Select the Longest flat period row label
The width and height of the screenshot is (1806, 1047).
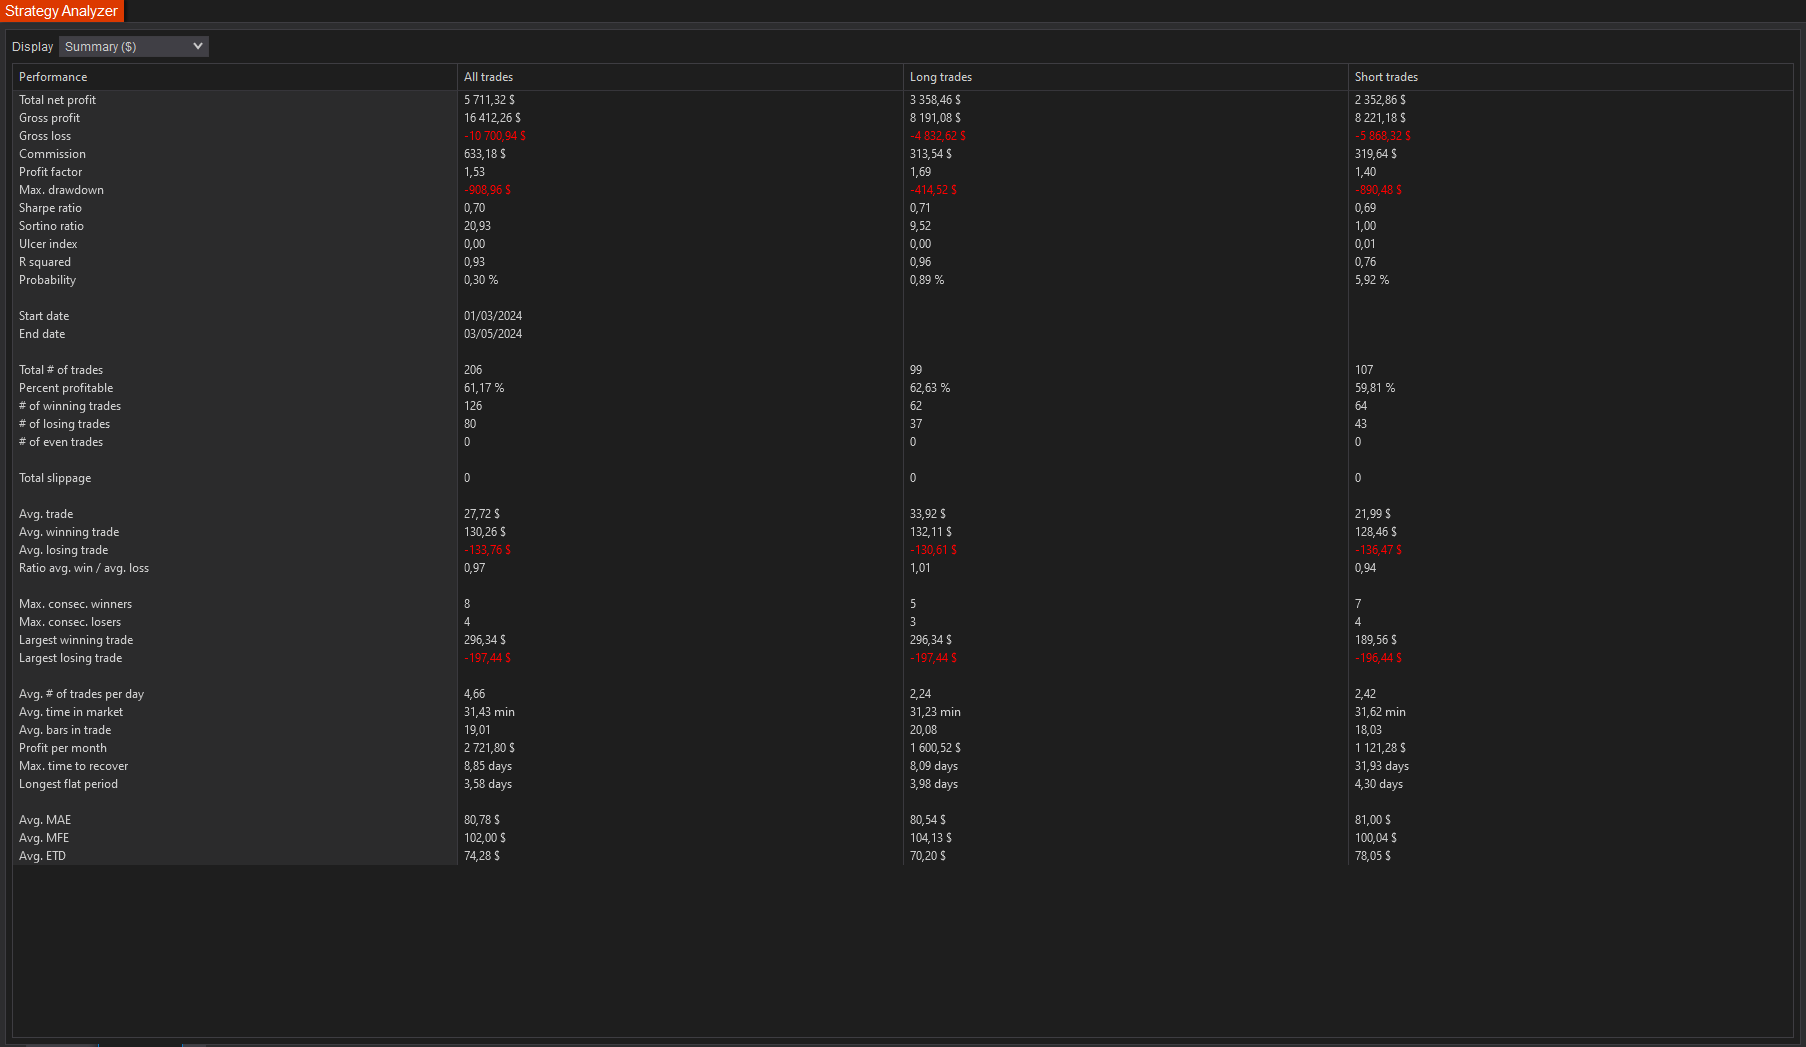[x=68, y=784]
